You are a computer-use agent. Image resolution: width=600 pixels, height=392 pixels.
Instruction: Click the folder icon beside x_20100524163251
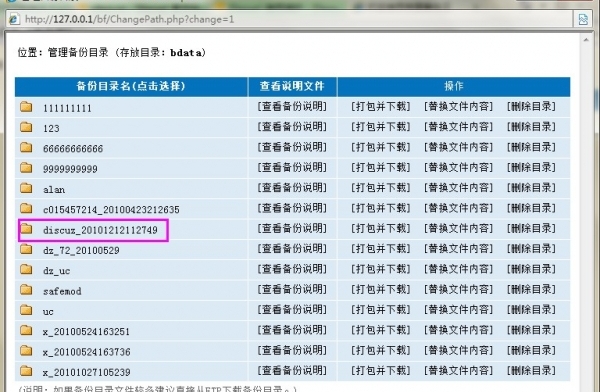26,330
